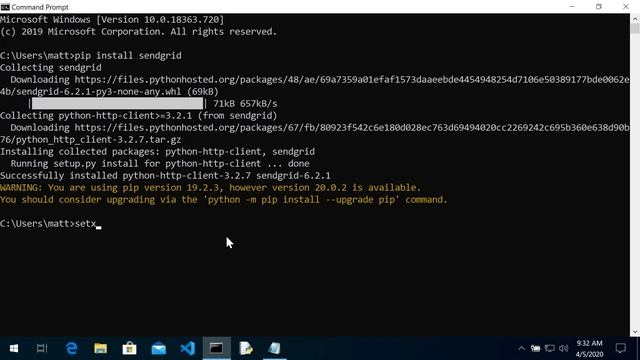Screen dimensions: 640x360
Task: Click the yellow pip version WARNING line
Action: [x=210, y=188]
